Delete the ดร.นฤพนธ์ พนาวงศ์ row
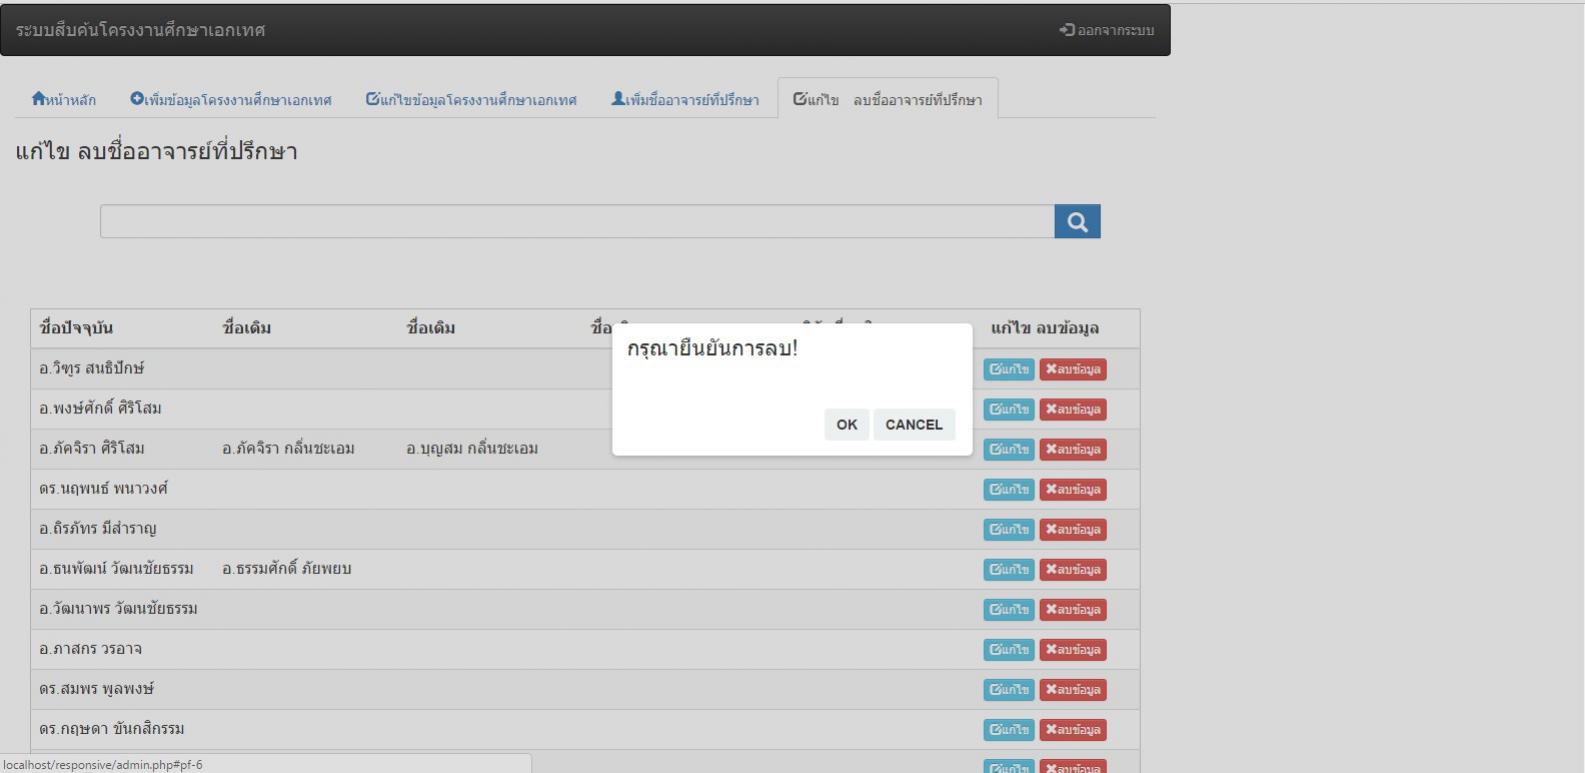 tap(1073, 489)
